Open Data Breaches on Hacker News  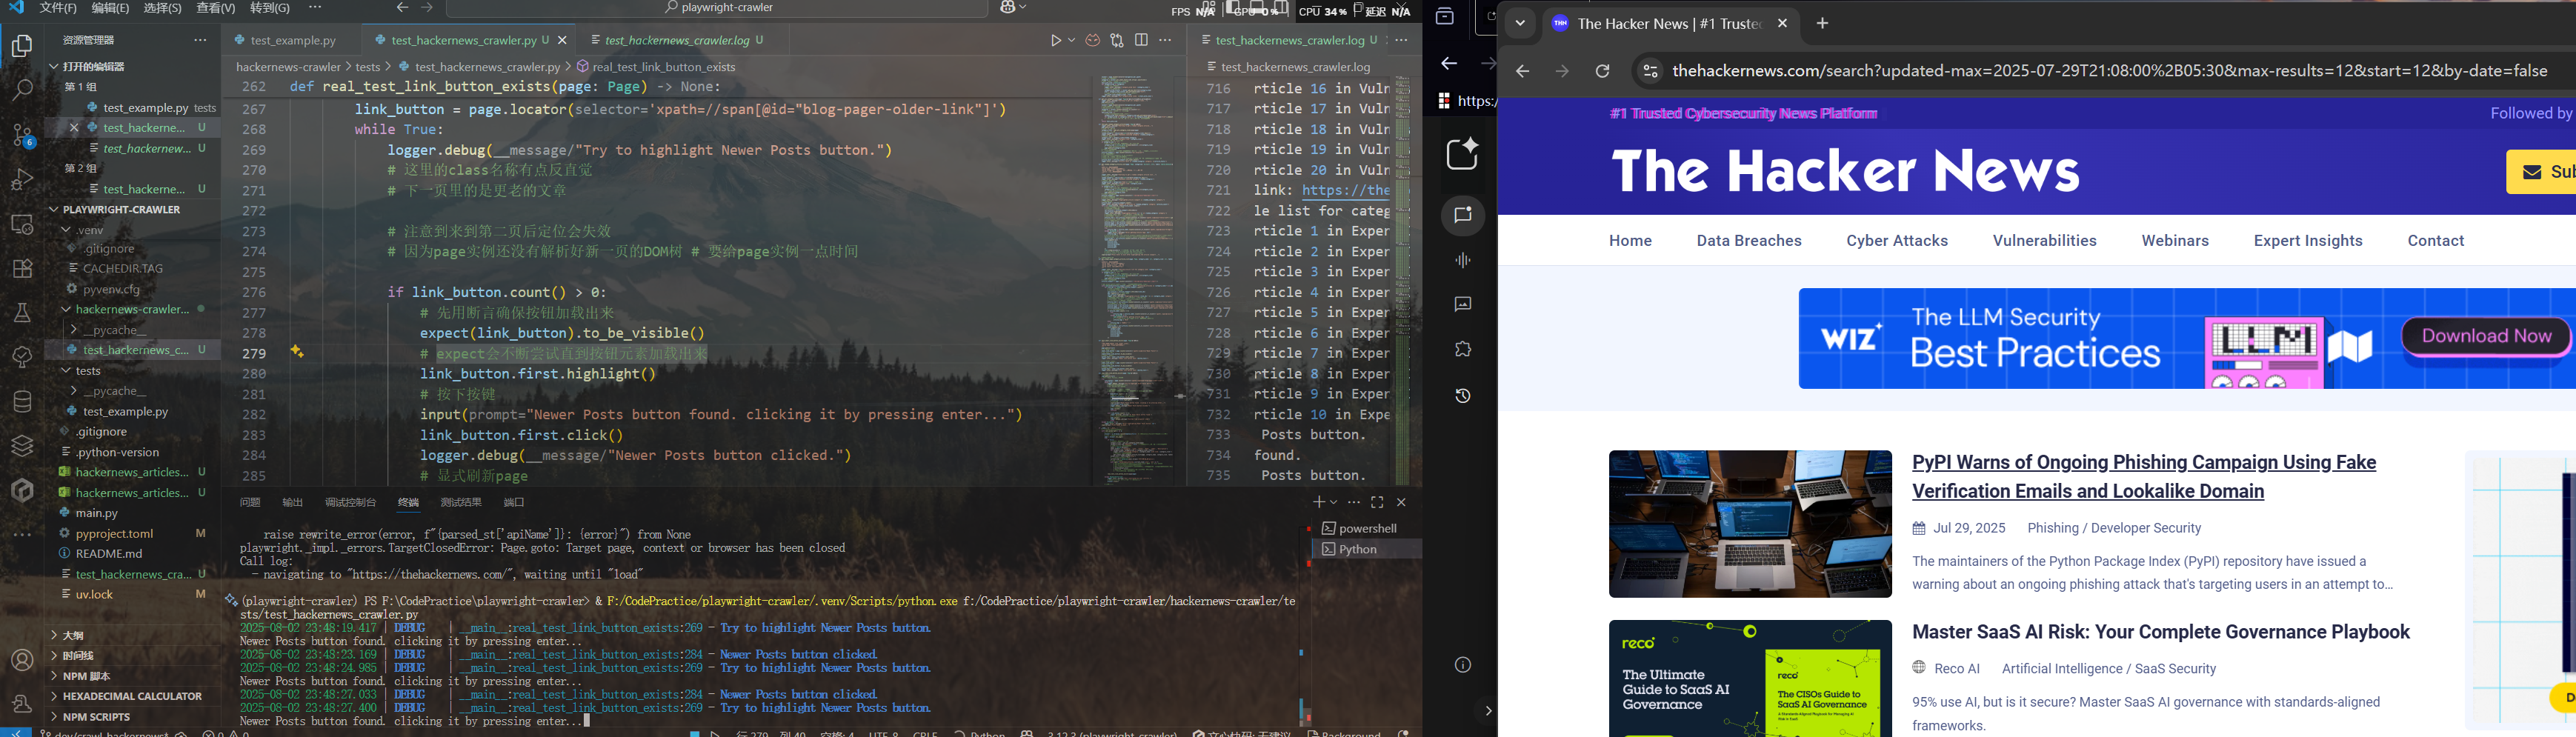[1749, 241]
